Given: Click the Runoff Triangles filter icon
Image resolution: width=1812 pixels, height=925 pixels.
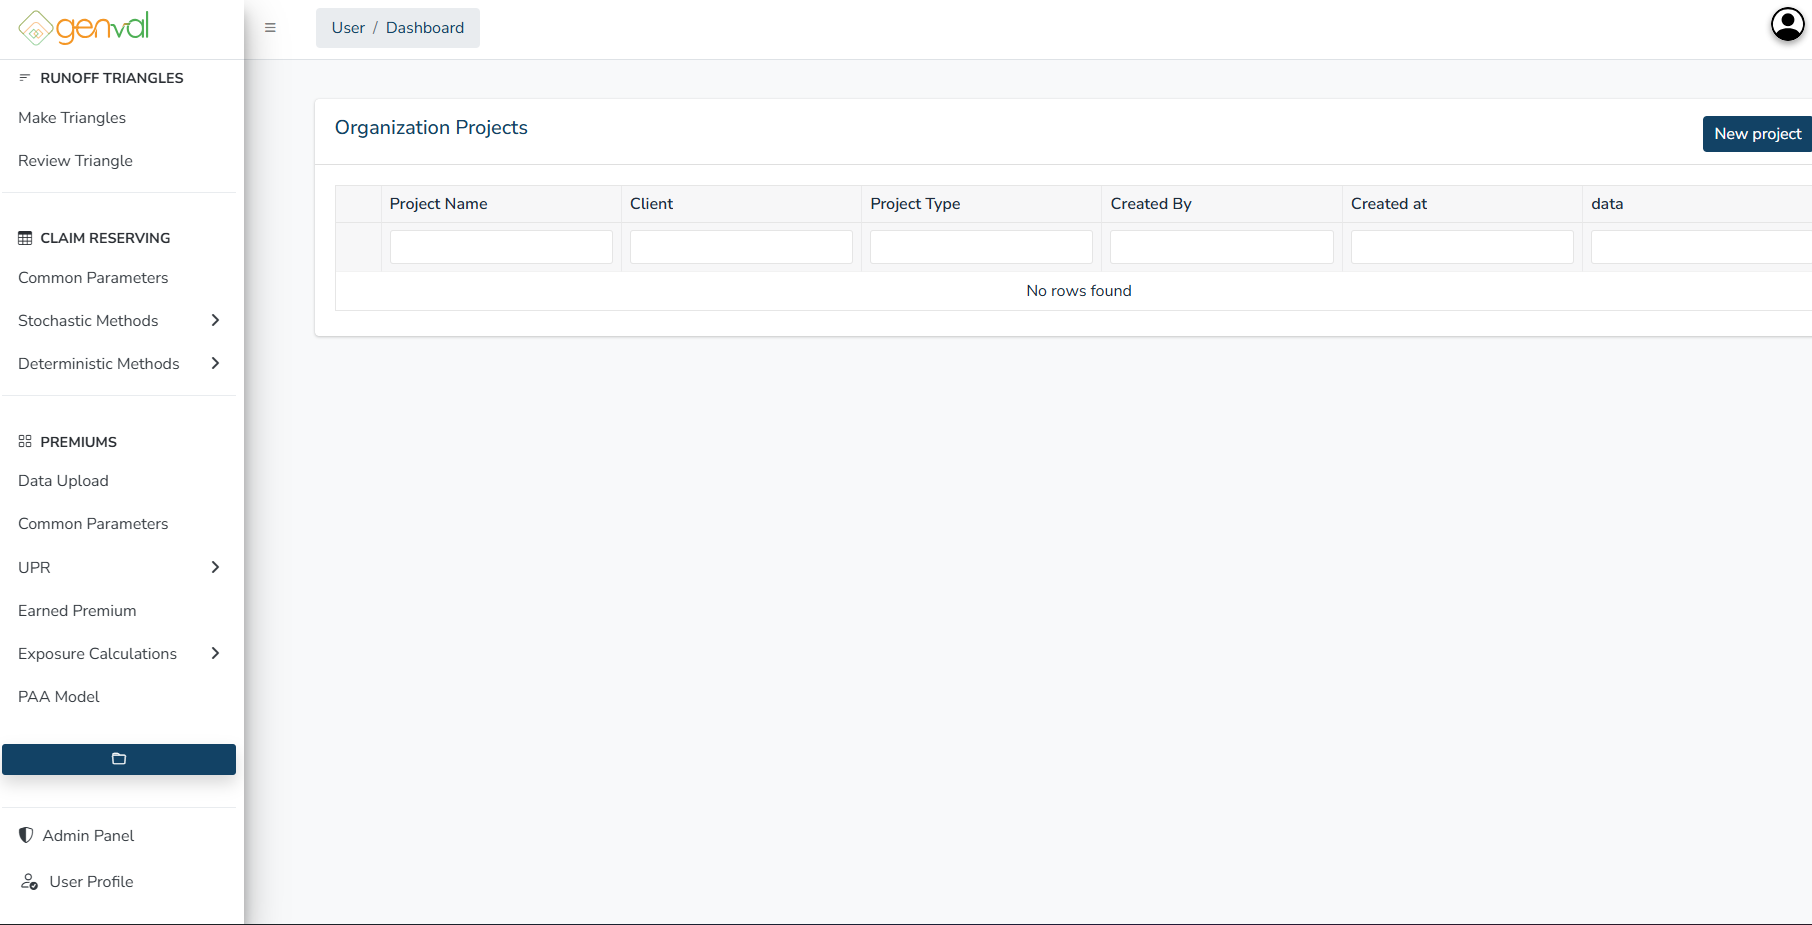Looking at the screenshot, I should click(x=23, y=77).
